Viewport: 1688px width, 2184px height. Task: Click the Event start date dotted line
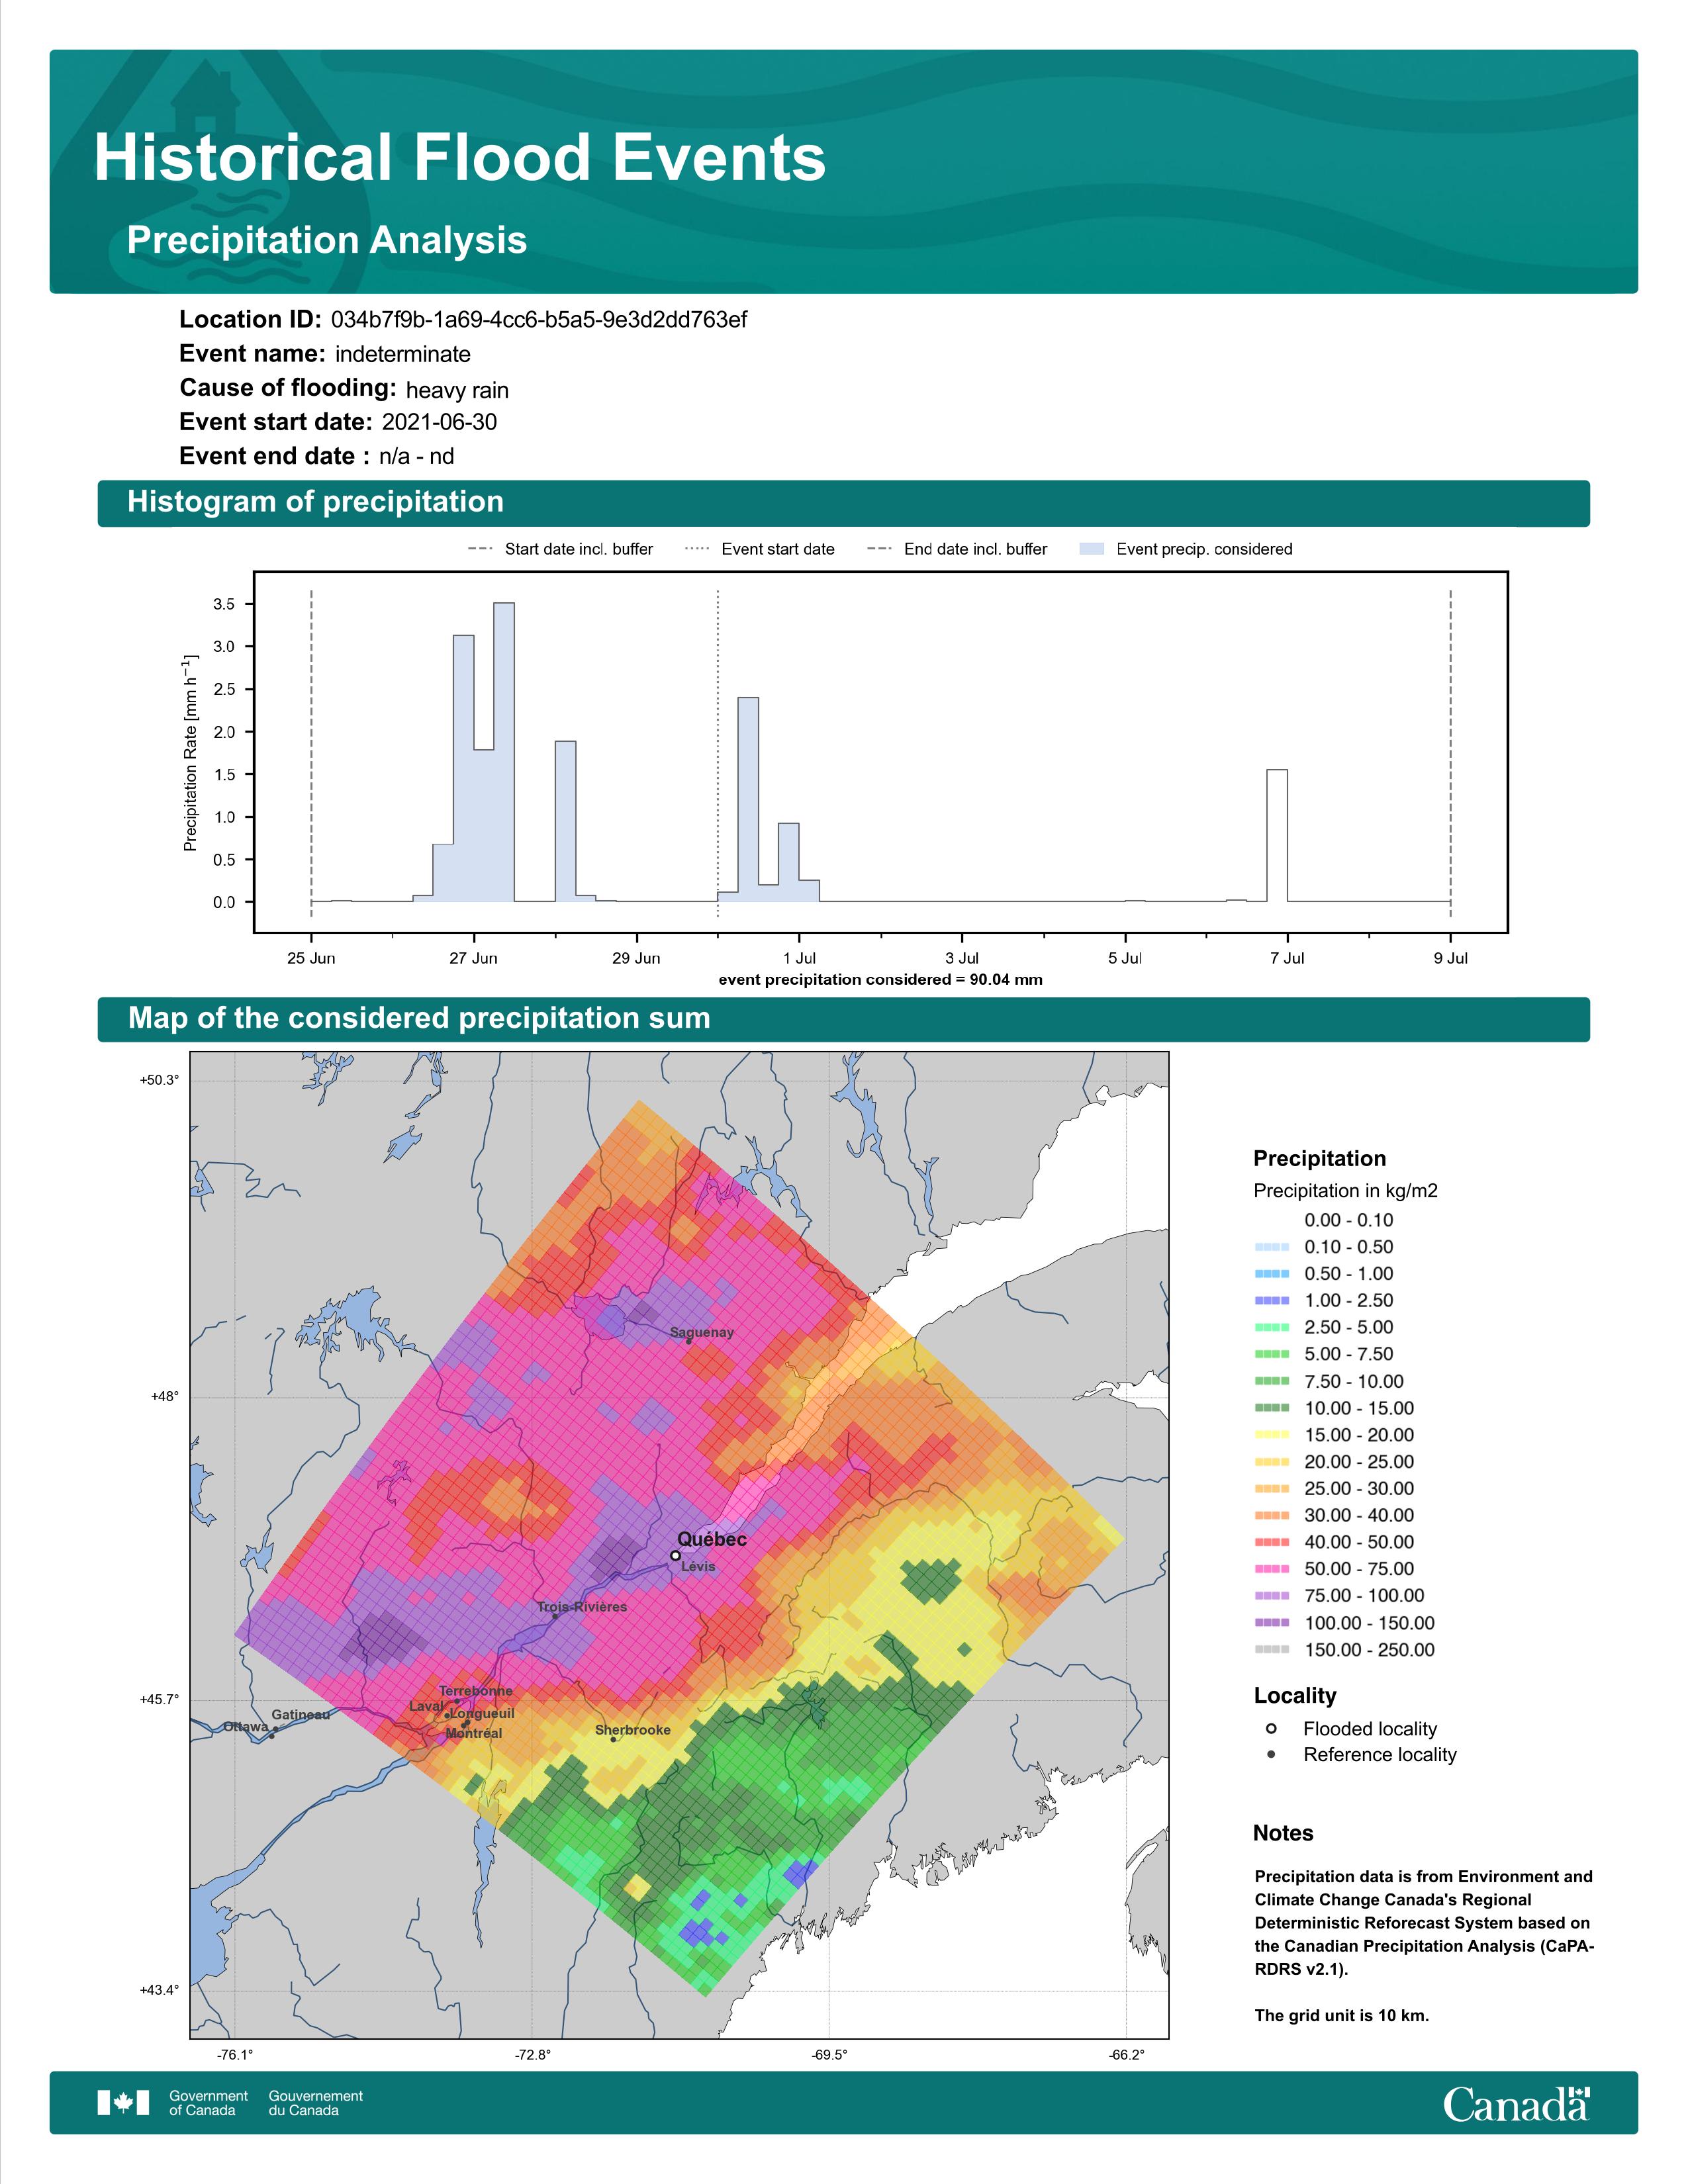tap(718, 752)
